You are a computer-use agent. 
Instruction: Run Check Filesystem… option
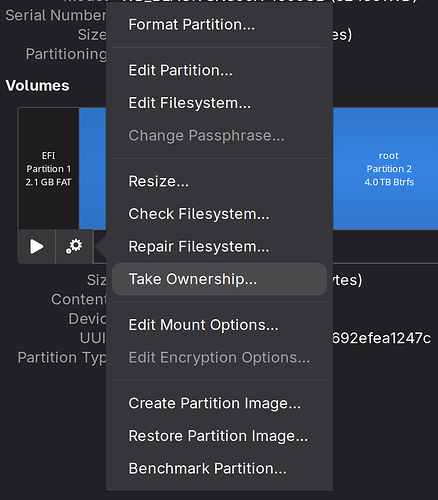point(219,214)
